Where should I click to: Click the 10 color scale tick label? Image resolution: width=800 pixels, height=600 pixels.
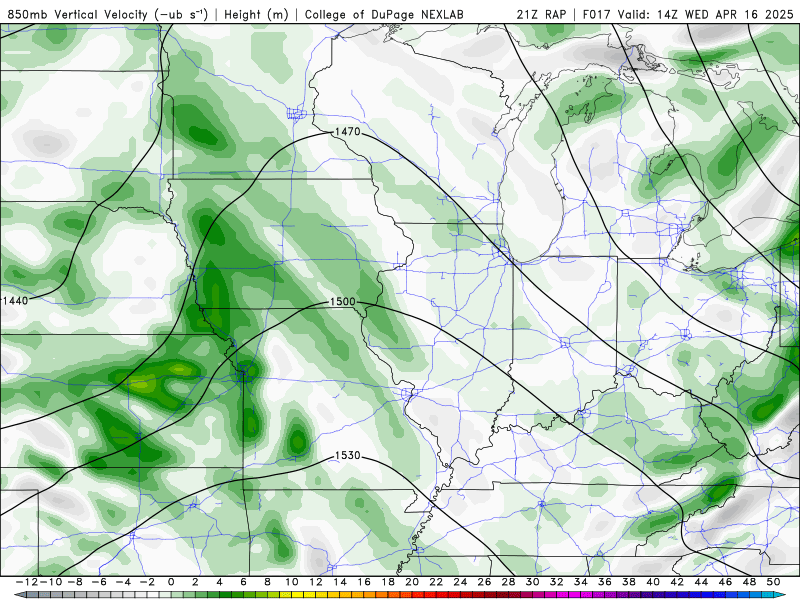coord(291,582)
